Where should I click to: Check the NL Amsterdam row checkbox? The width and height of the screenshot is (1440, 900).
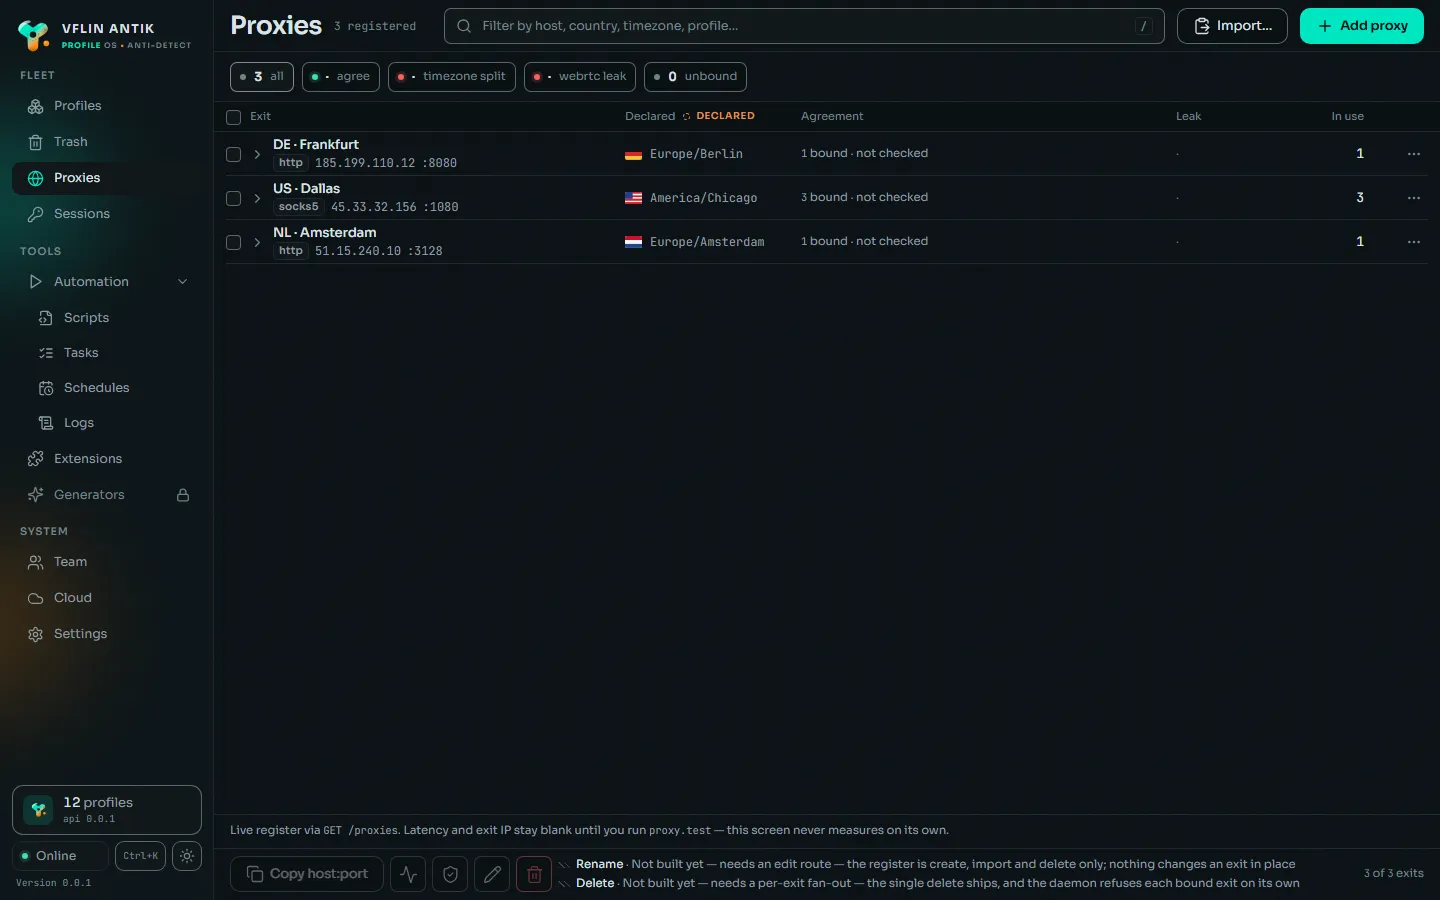[234, 242]
